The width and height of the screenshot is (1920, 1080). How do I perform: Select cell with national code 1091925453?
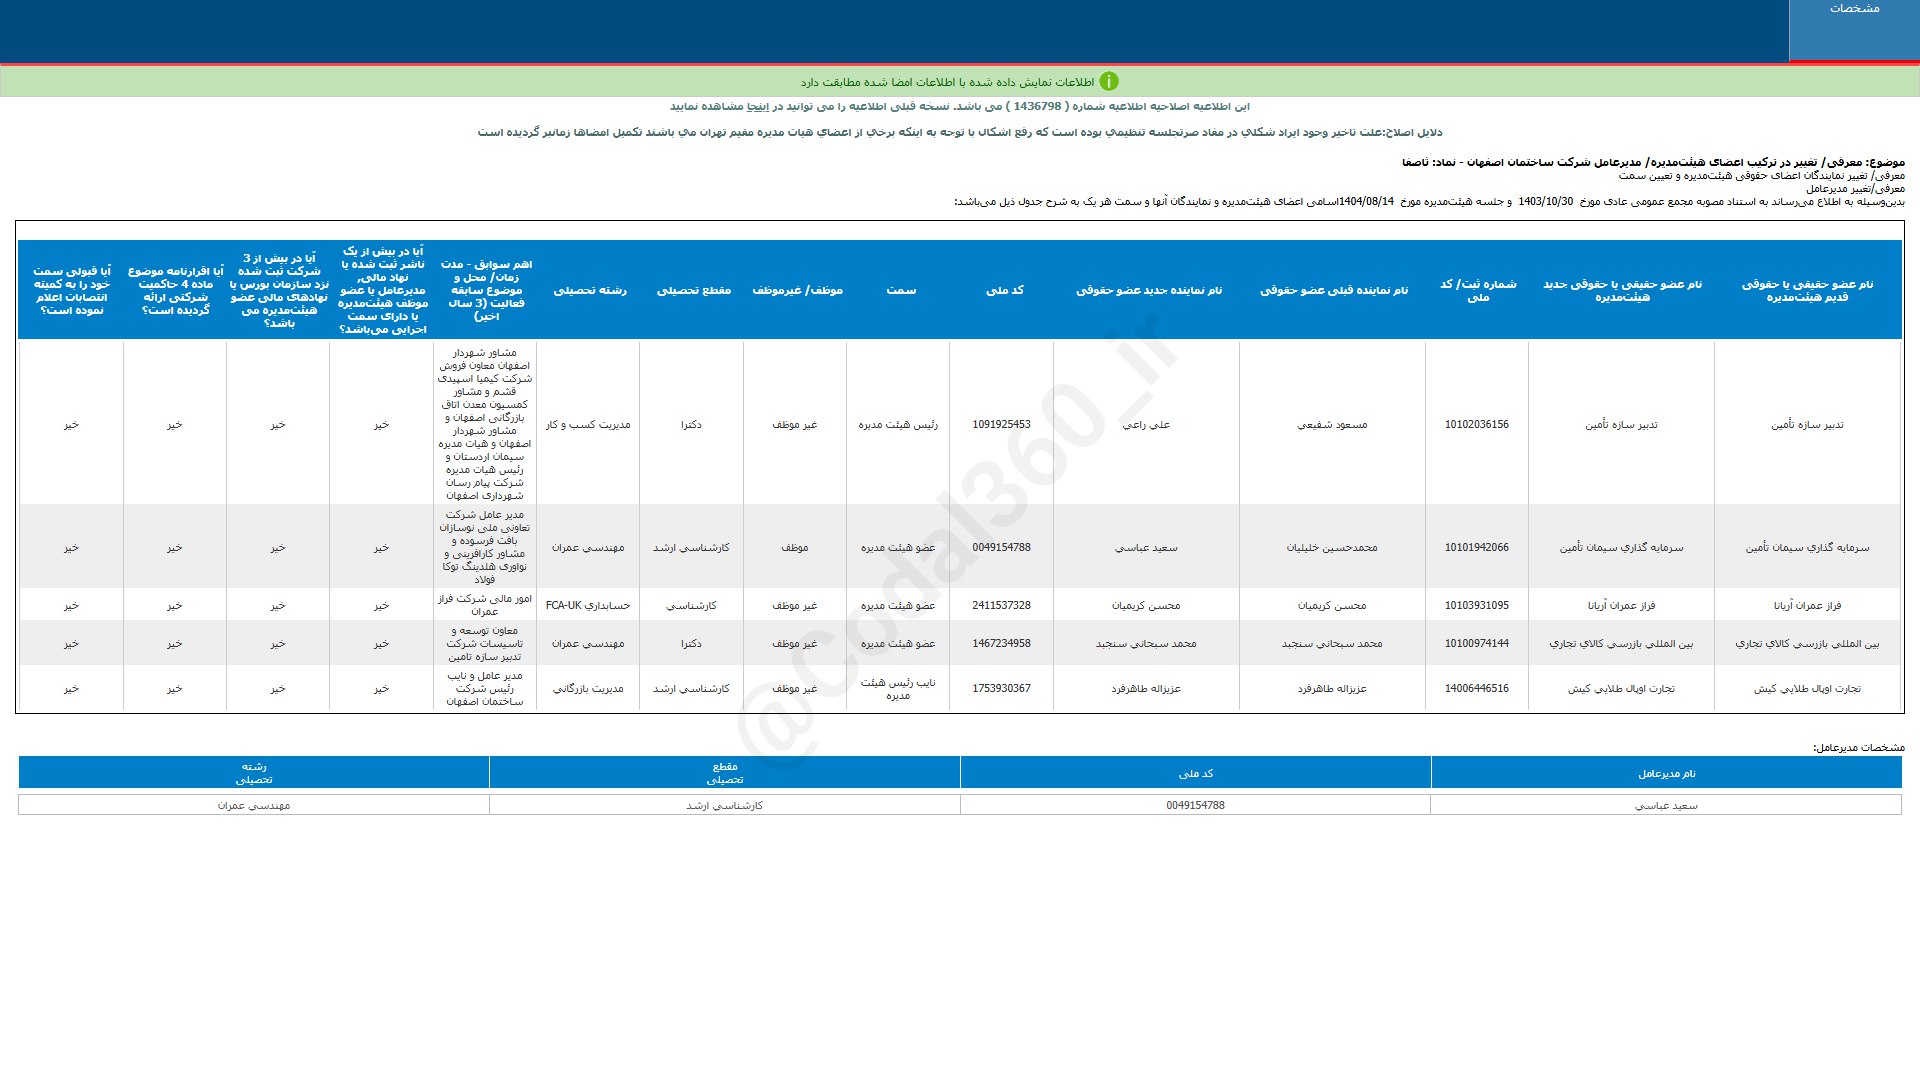pyautogui.click(x=1001, y=425)
